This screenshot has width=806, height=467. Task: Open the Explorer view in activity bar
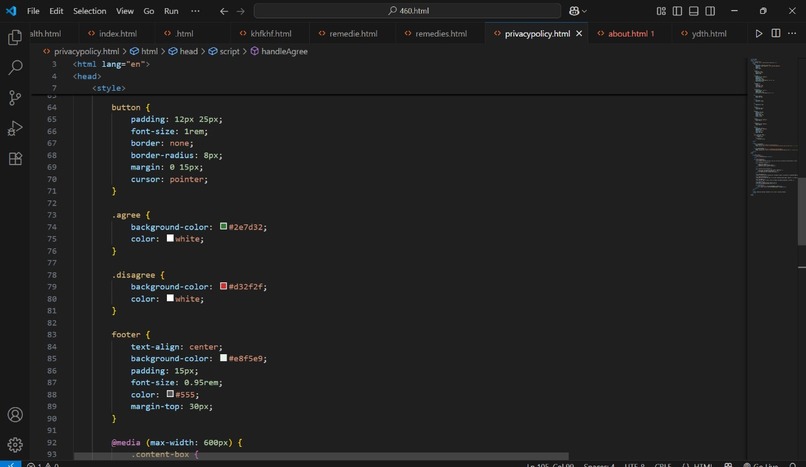tap(15, 37)
